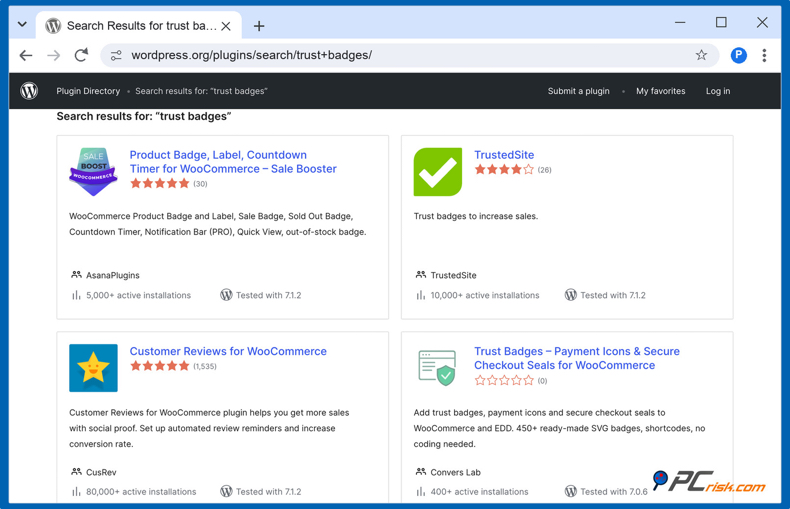The image size is (790, 509).
Task: Click the (26) review count
Action: pyautogui.click(x=544, y=170)
